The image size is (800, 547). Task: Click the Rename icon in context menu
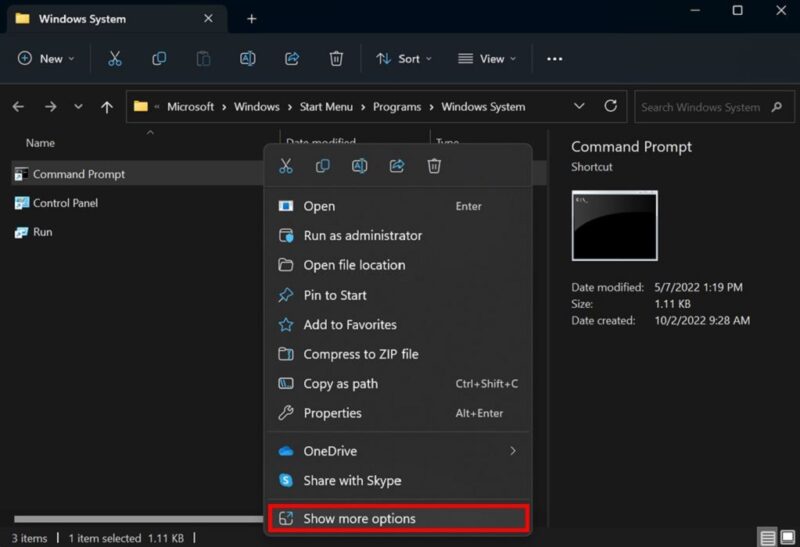(x=359, y=166)
